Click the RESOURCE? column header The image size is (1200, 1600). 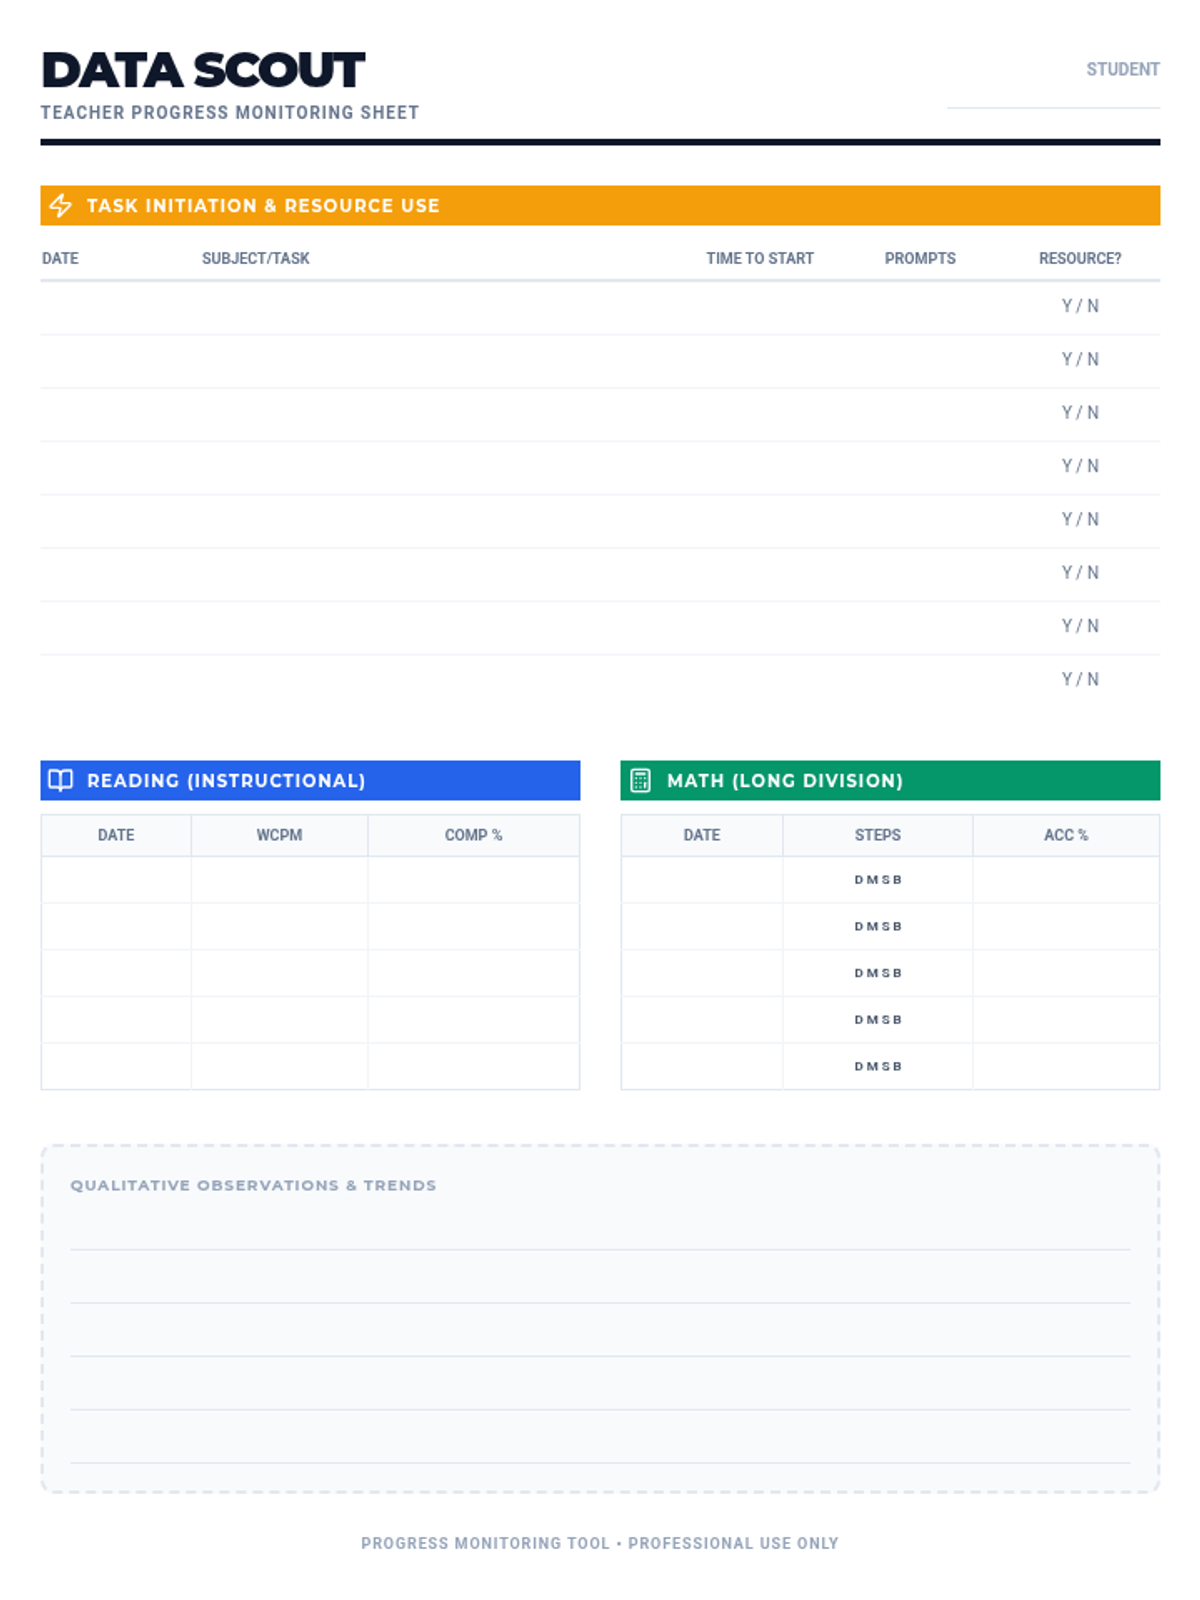tap(1079, 258)
